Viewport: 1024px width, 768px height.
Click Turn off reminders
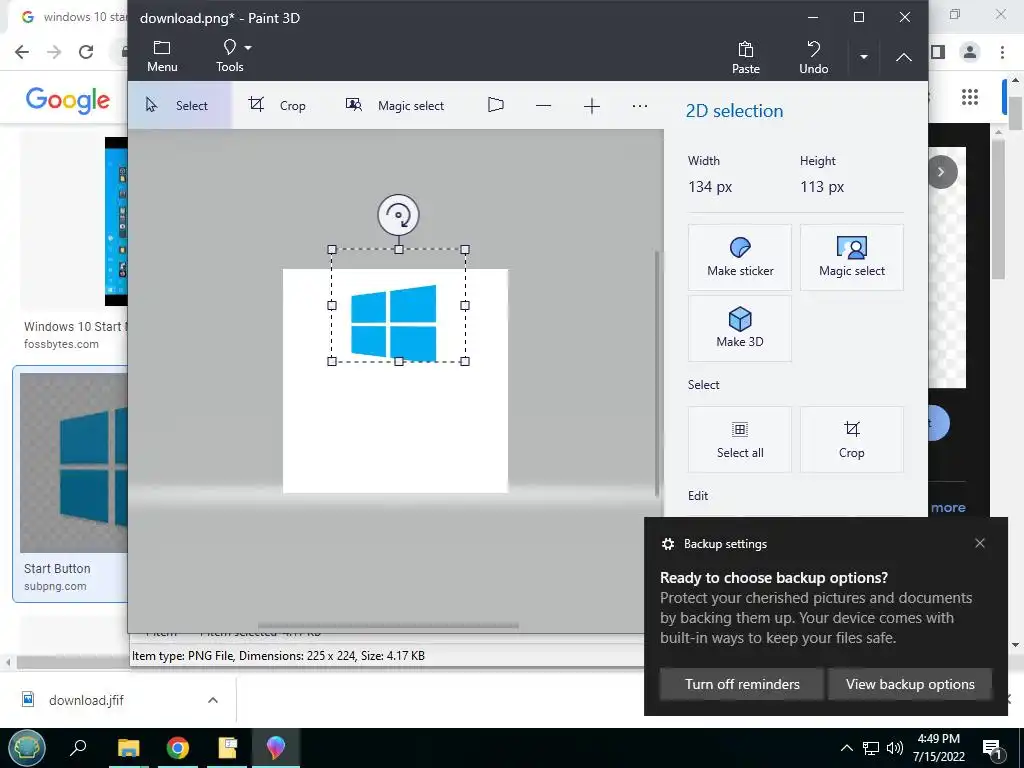[742, 684]
